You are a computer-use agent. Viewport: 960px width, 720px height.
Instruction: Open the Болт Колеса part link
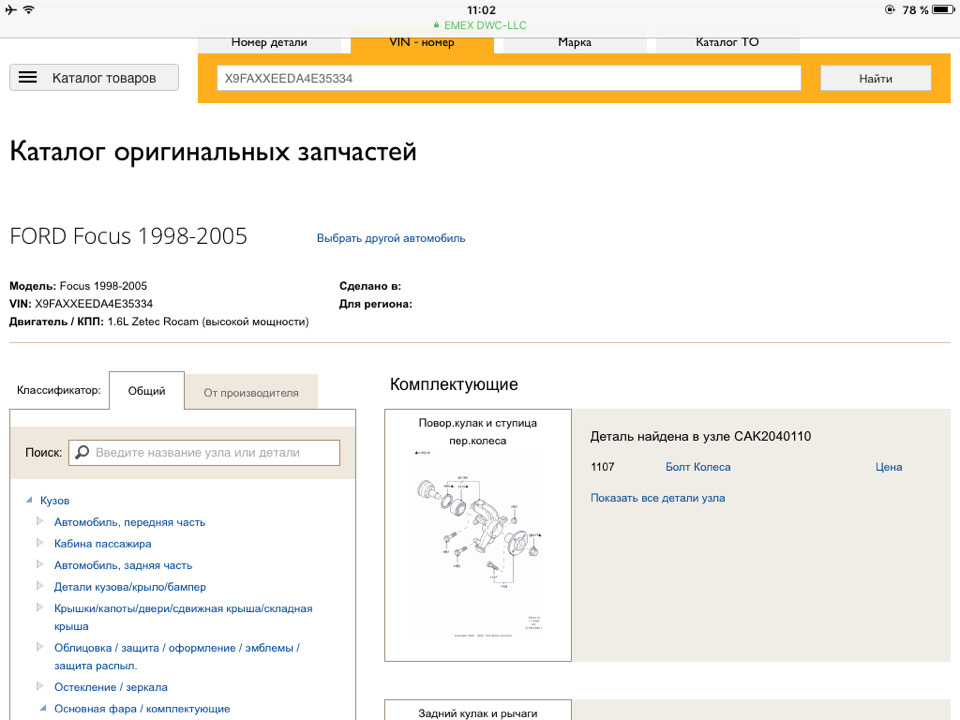pyautogui.click(x=698, y=467)
